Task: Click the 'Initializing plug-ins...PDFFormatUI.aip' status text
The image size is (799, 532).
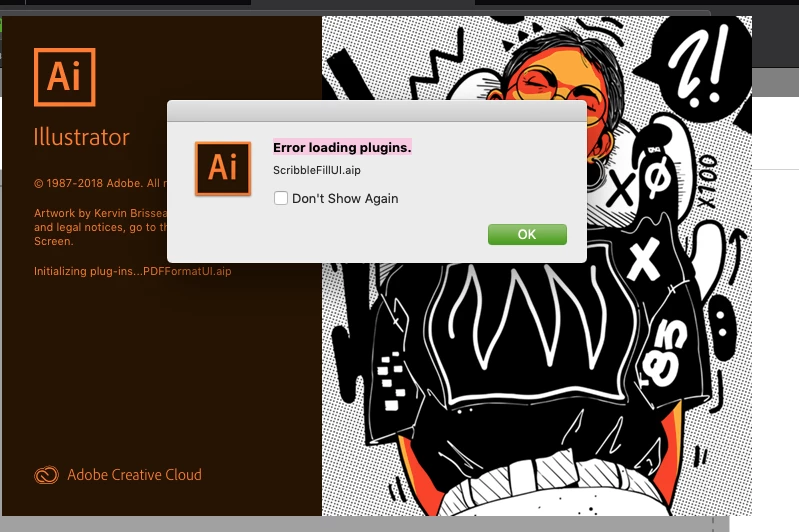Action: [x=132, y=271]
